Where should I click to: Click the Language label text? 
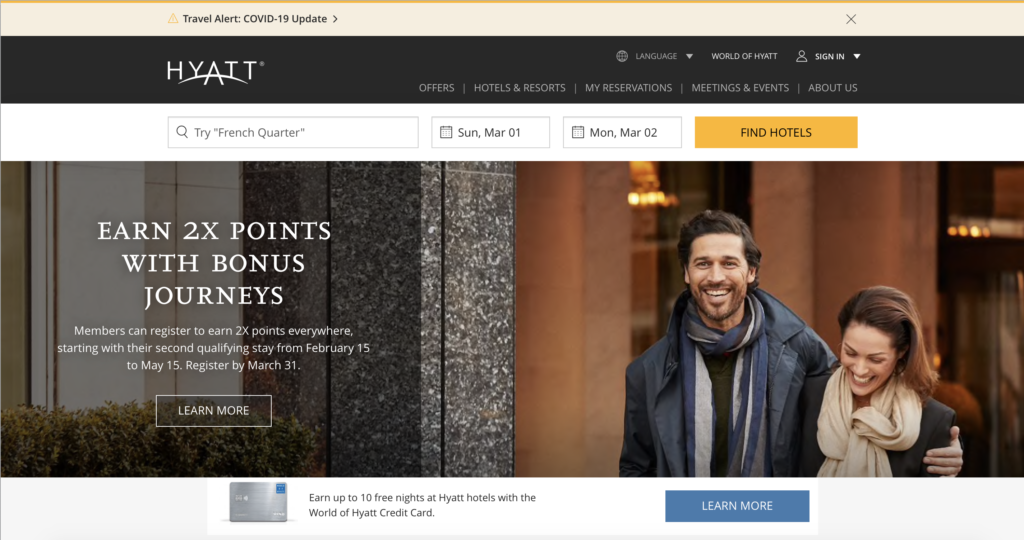[x=656, y=56]
